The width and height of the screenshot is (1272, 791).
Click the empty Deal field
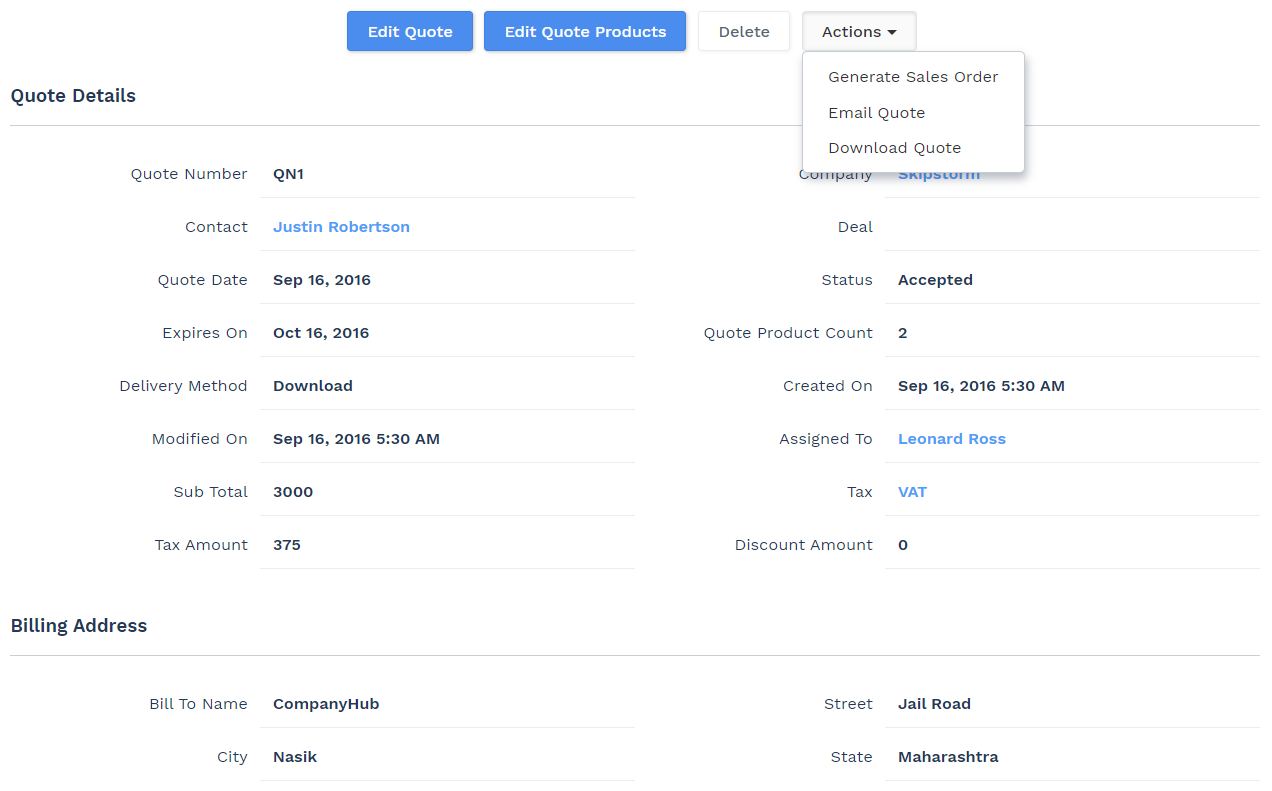1070,226
